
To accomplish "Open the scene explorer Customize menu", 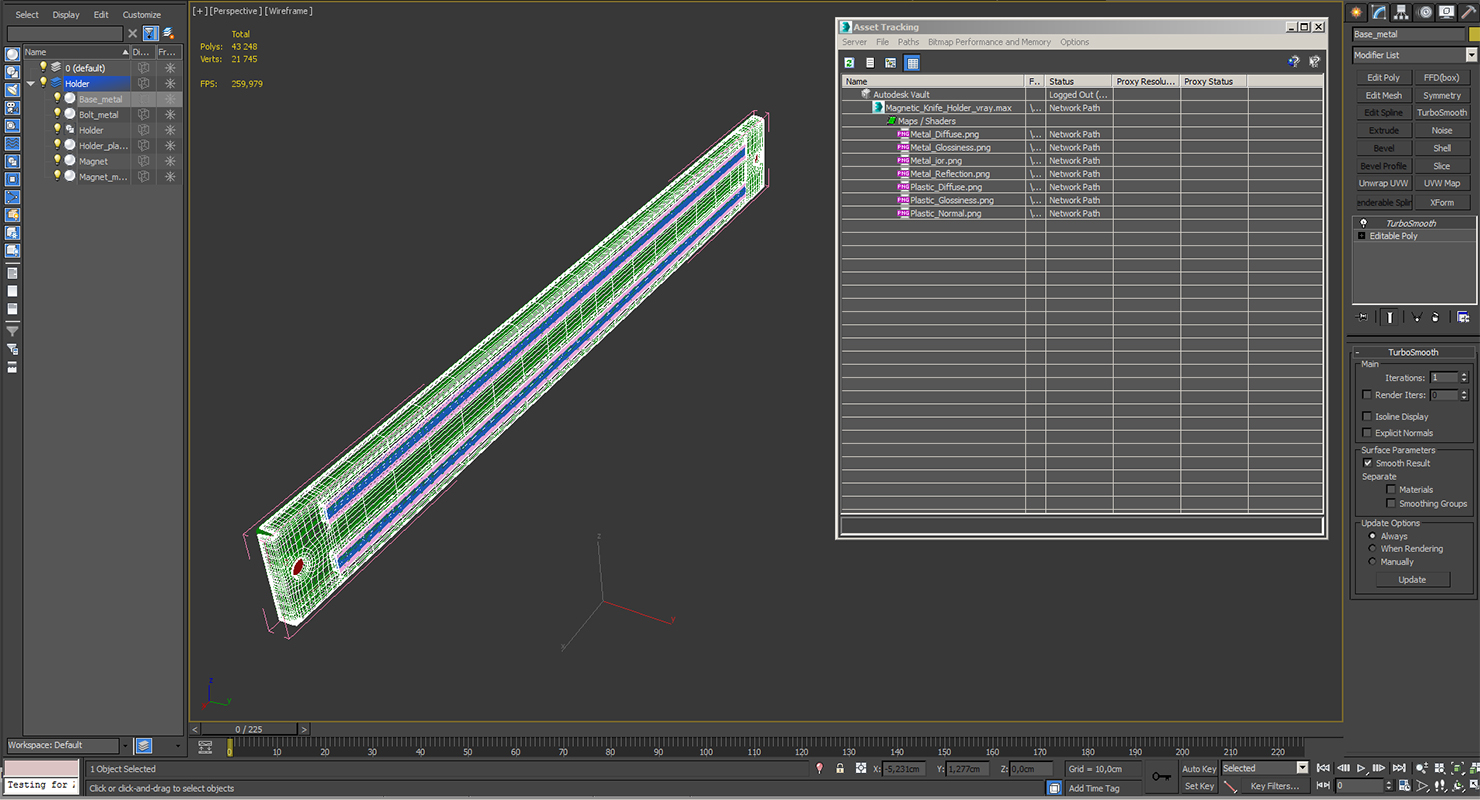I will [141, 15].
